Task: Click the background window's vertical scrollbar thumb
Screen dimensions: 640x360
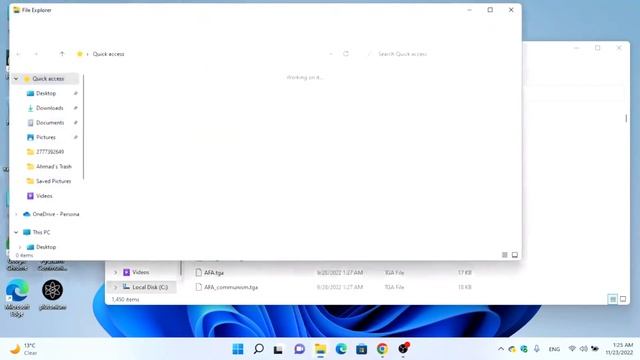Action: coord(626,118)
